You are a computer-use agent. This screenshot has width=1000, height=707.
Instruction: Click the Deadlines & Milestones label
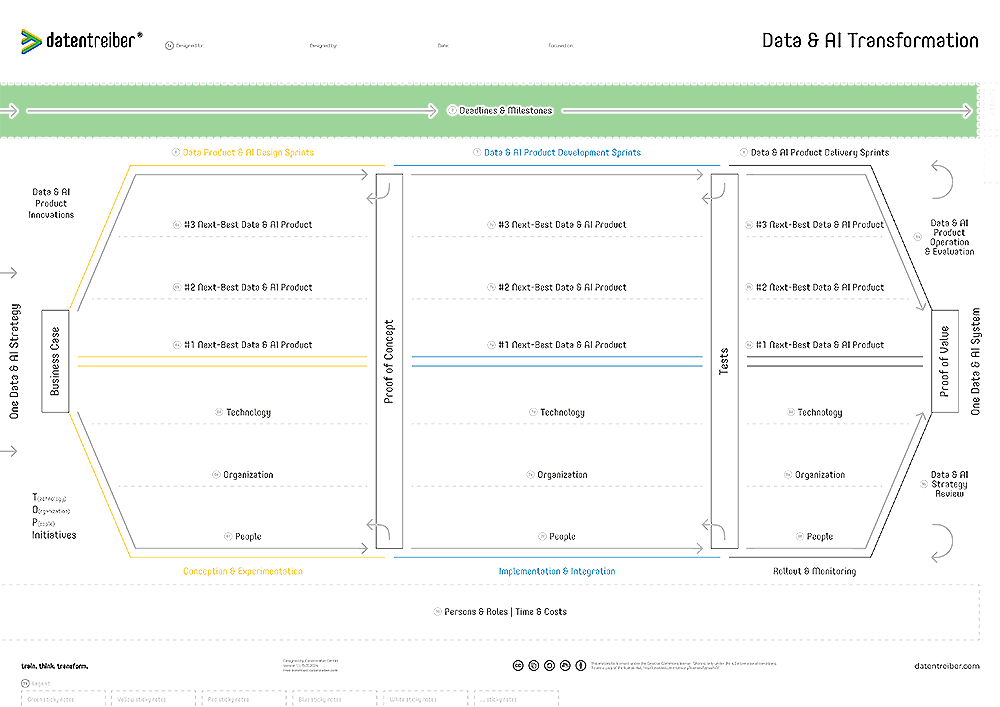tap(506, 110)
